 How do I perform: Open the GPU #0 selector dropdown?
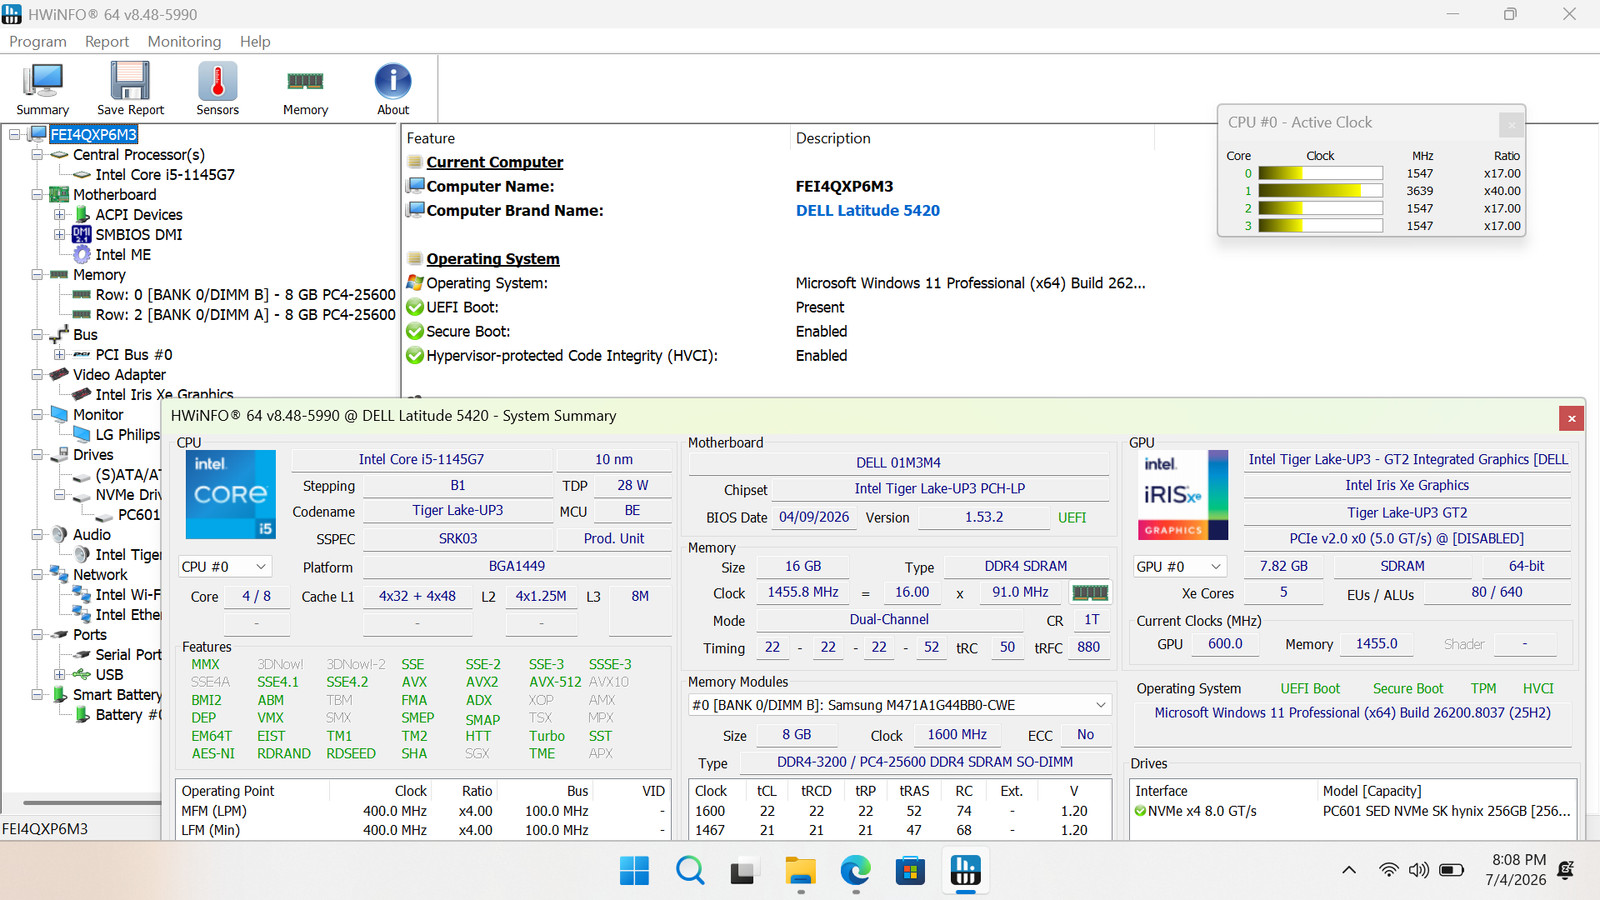click(1180, 566)
